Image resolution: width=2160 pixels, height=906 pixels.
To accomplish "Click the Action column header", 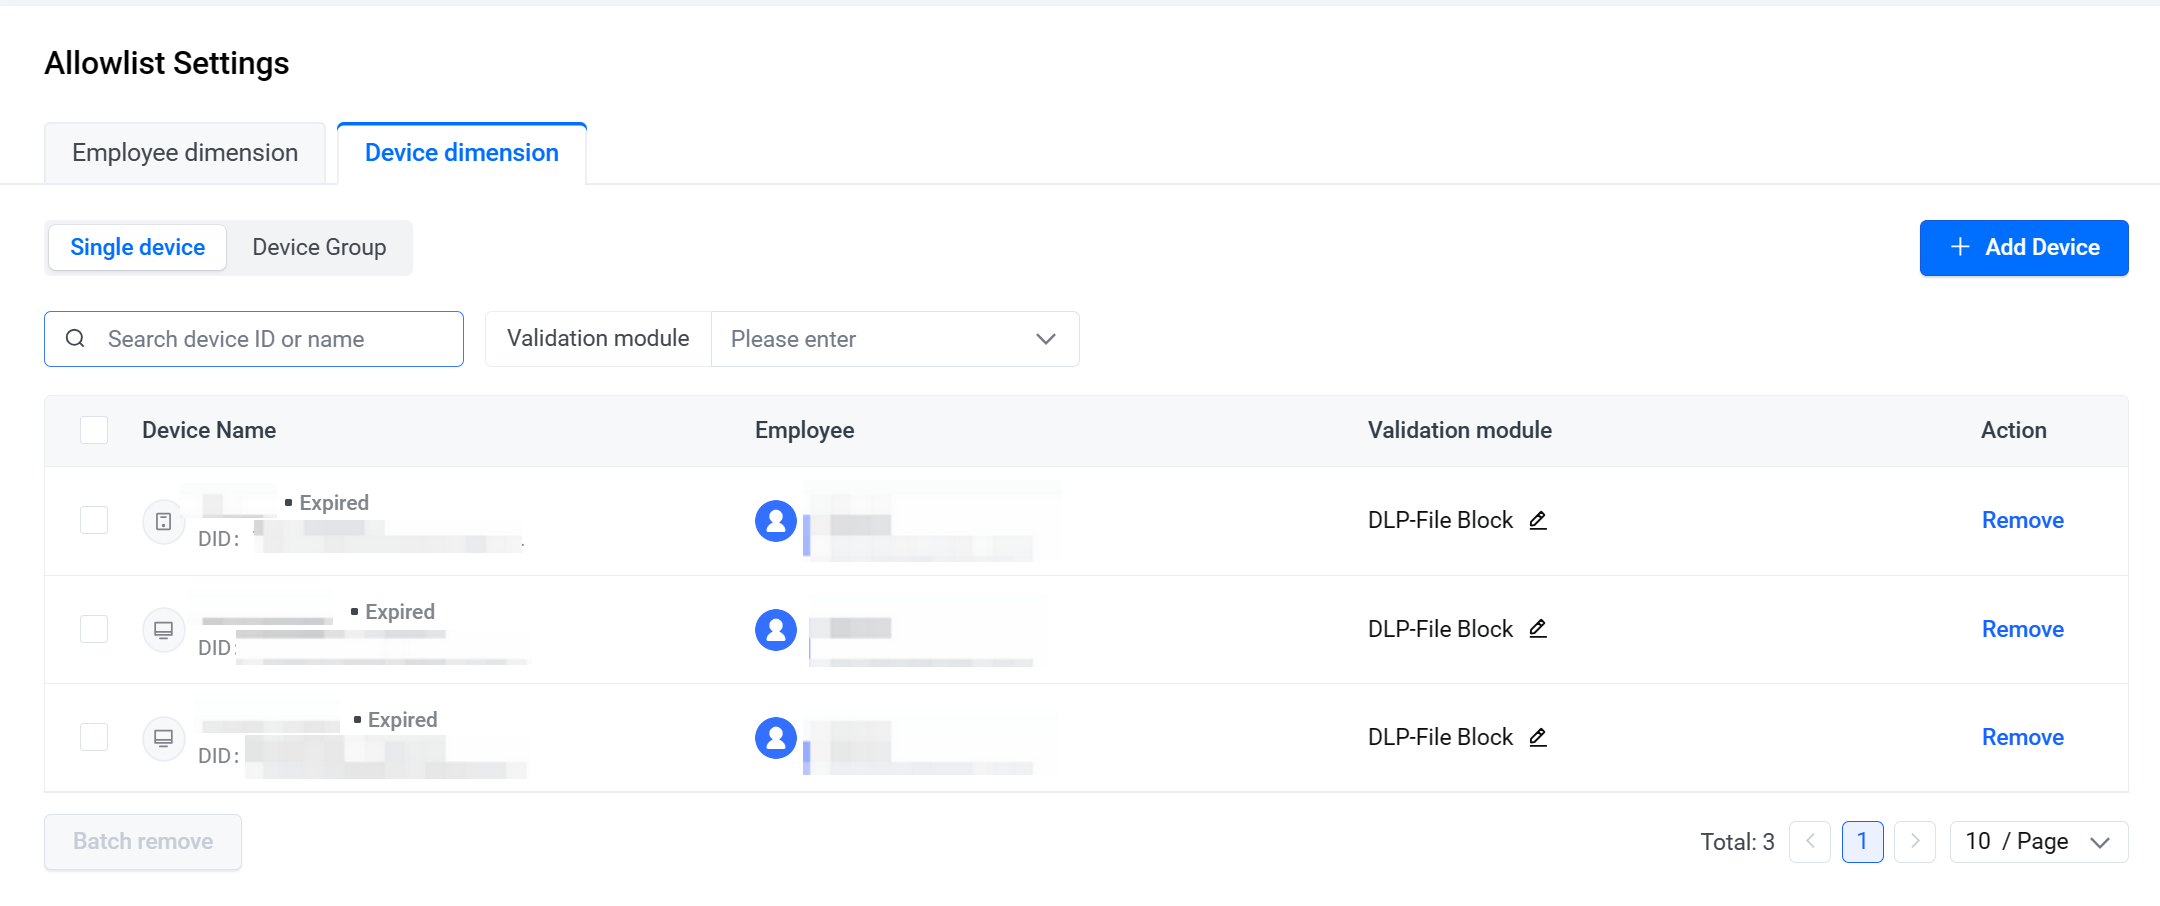I will 2014,430.
